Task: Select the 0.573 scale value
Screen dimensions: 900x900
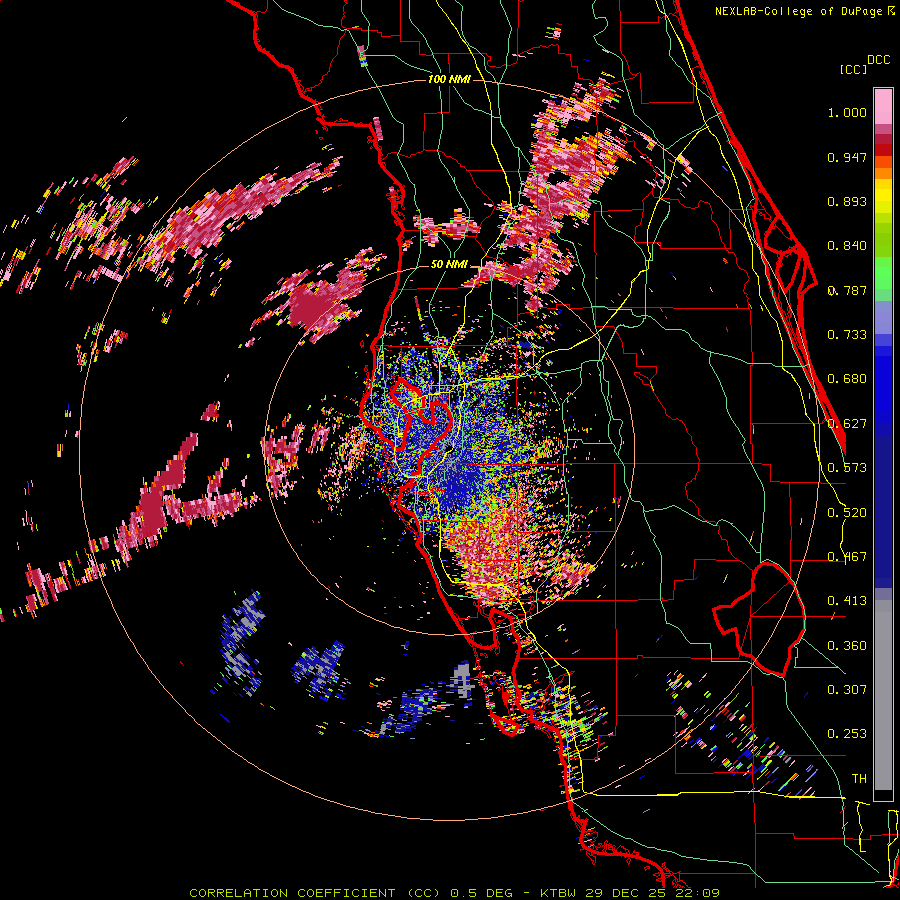Action: (847, 468)
